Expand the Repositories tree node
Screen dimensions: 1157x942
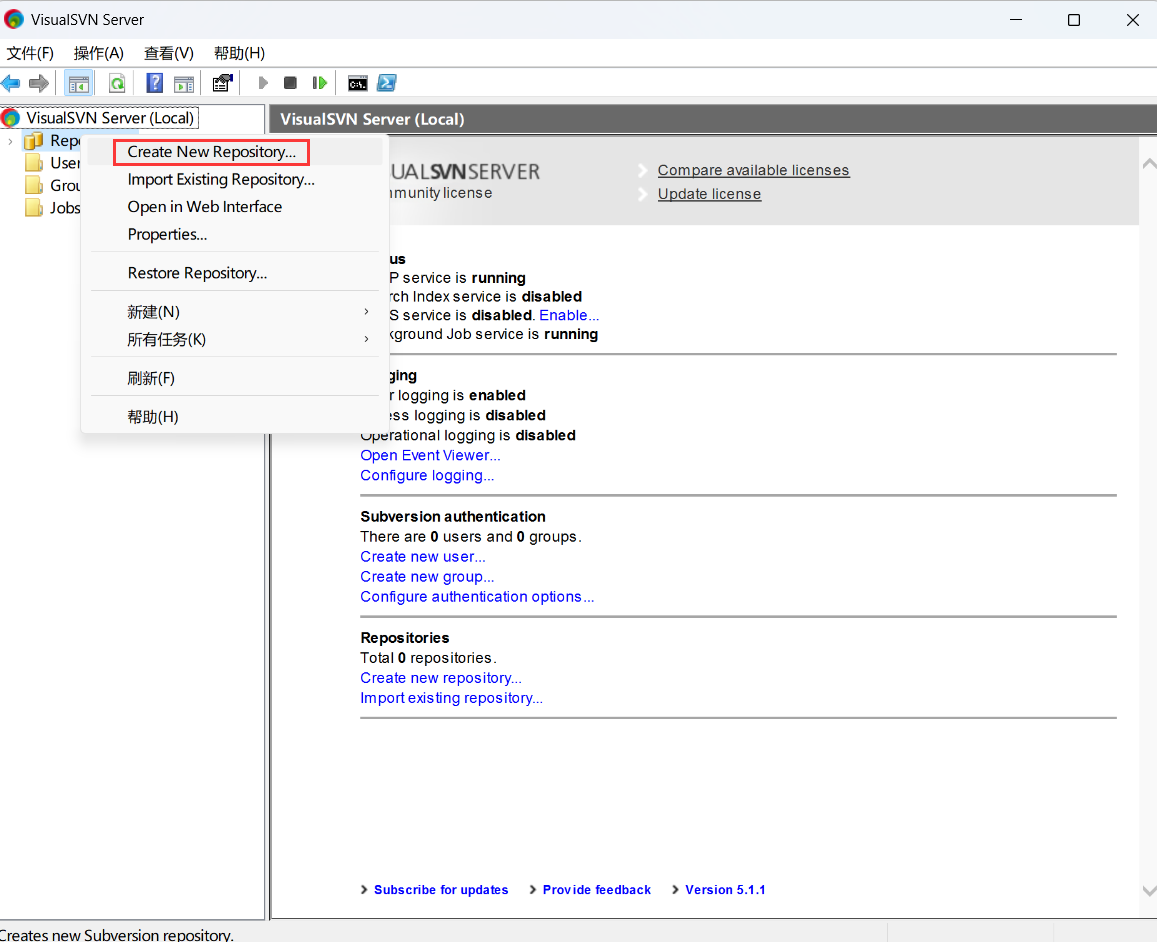coord(10,141)
